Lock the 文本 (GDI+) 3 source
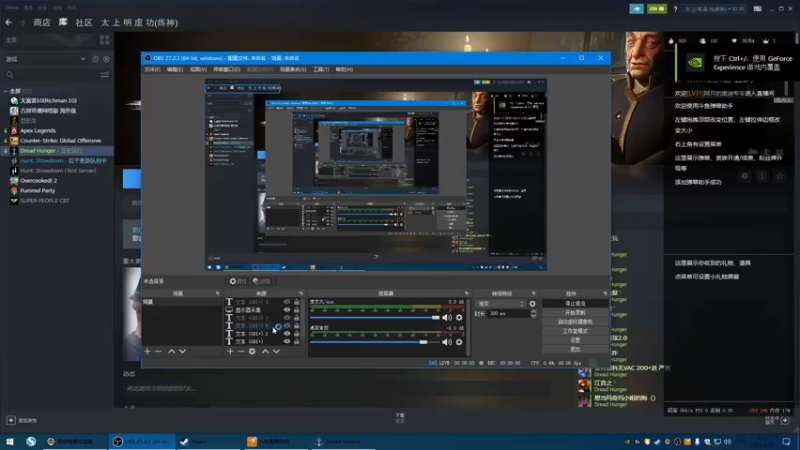This screenshot has height=450, width=800. point(296,317)
